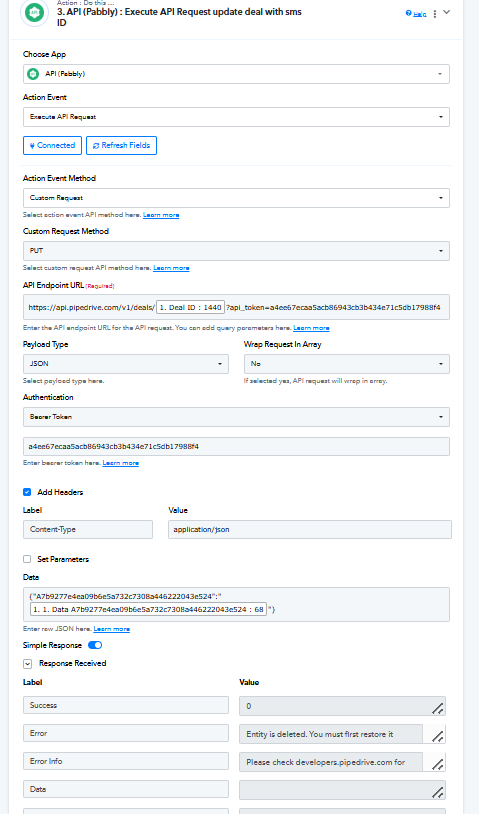Toggle the Simple Response switch off

pyautogui.click(x=95, y=645)
